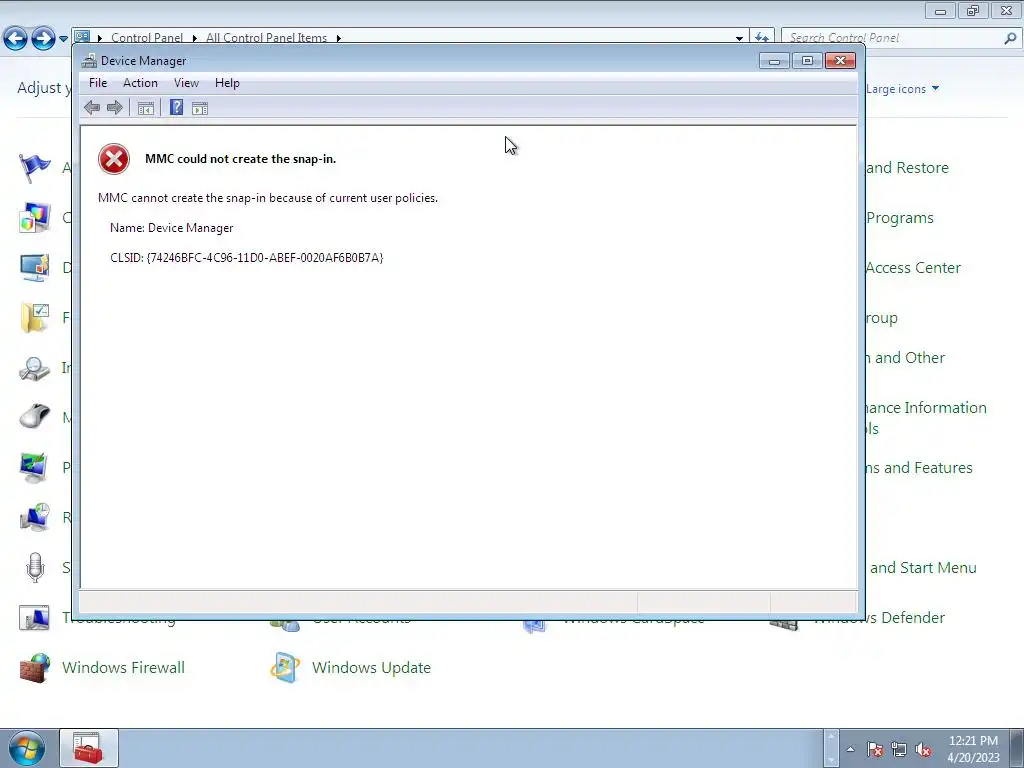Image resolution: width=1024 pixels, height=768 pixels.
Task: Open the 'Large icons' view dropdown
Action: point(903,89)
